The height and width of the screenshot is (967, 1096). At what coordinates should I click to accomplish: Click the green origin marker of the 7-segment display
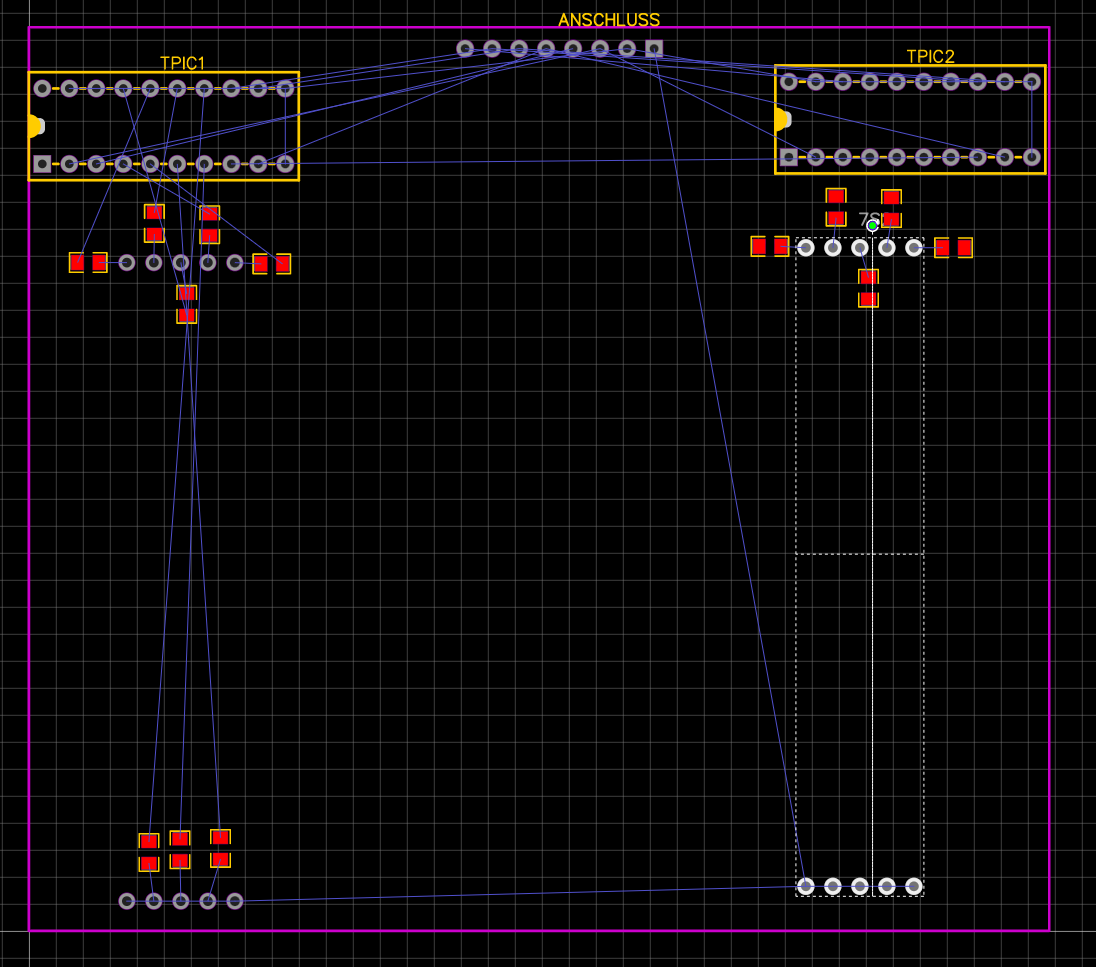click(x=873, y=225)
